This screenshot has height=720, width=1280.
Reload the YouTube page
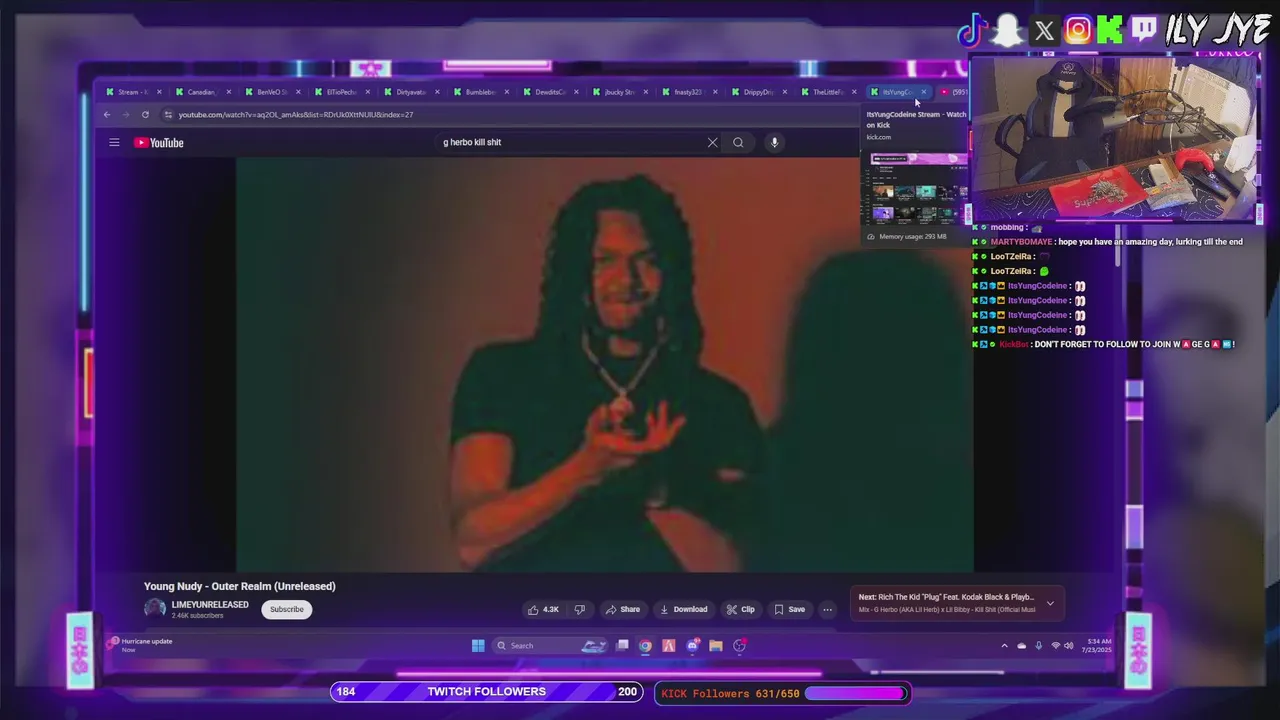(x=145, y=114)
